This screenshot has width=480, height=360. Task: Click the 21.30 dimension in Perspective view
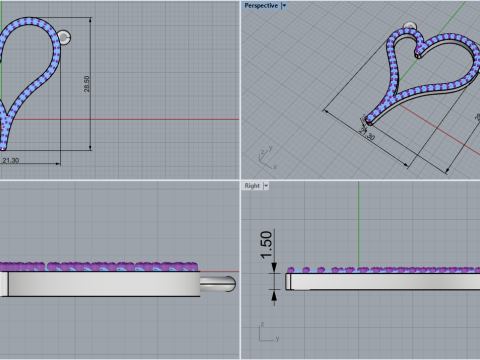(x=367, y=134)
